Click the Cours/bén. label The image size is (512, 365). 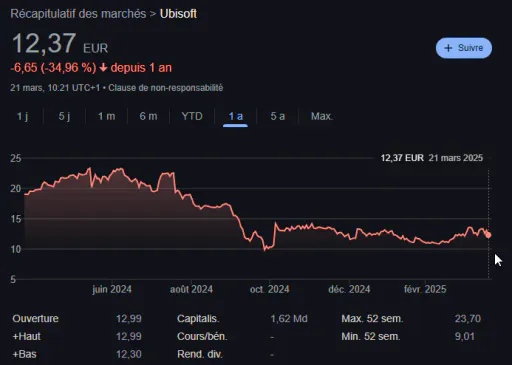pyautogui.click(x=202, y=336)
